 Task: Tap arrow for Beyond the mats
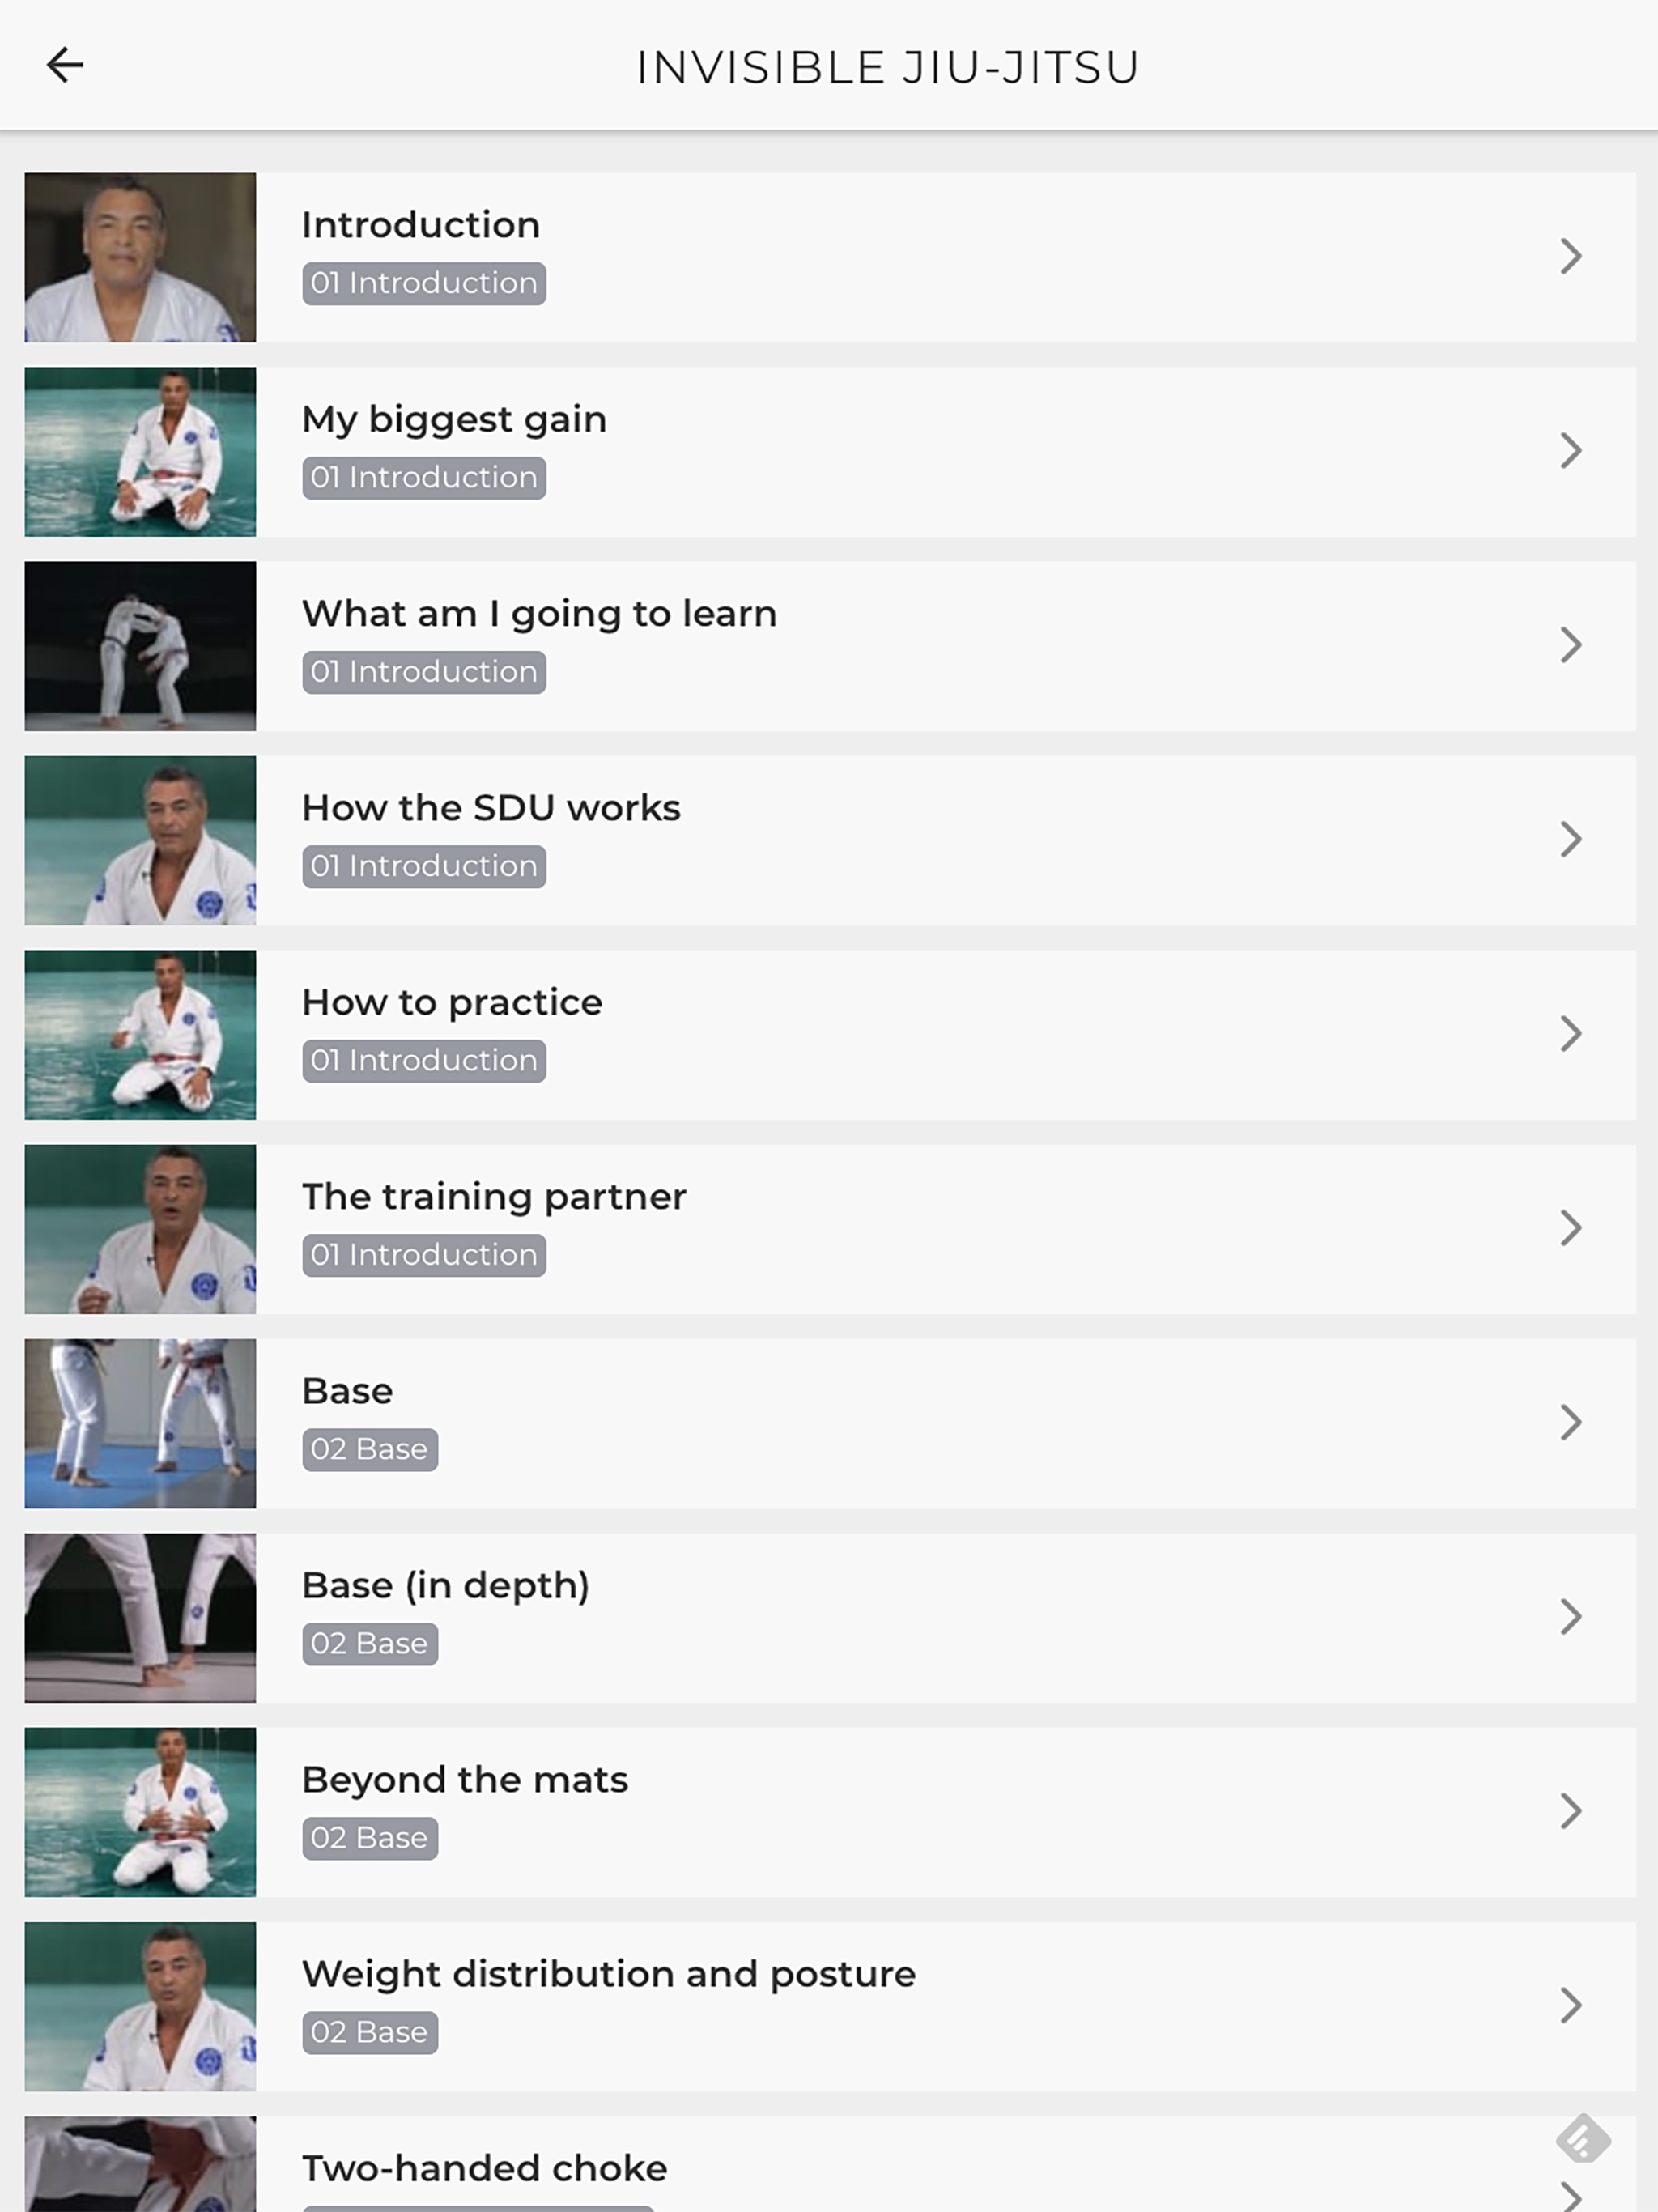[1571, 1811]
